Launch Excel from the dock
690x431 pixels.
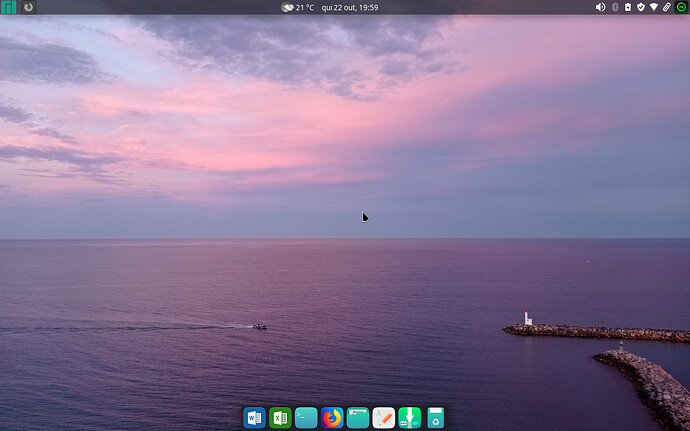pos(280,418)
